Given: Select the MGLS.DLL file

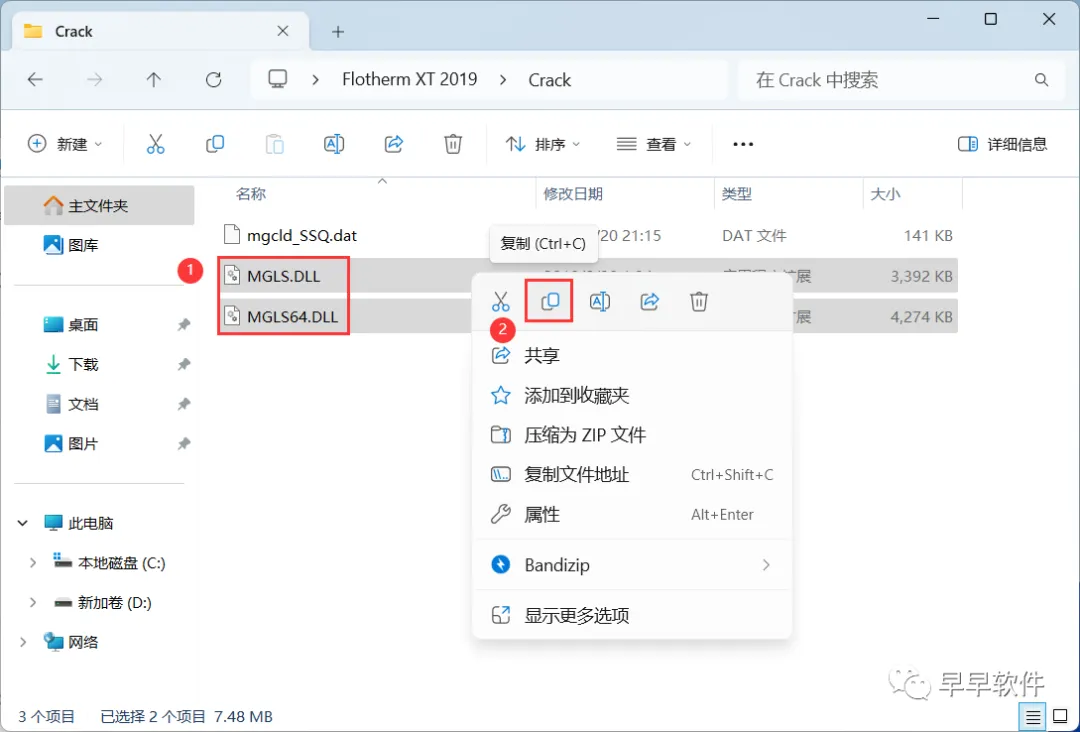Looking at the screenshot, I should [x=283, y=276].
